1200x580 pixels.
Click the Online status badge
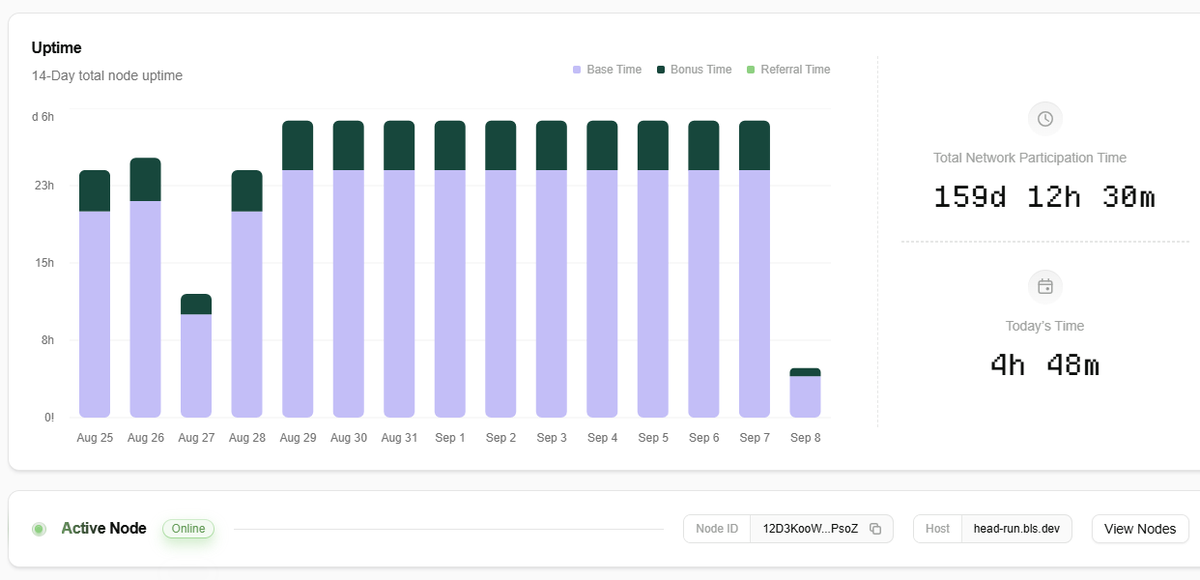[x=188, y=529]
